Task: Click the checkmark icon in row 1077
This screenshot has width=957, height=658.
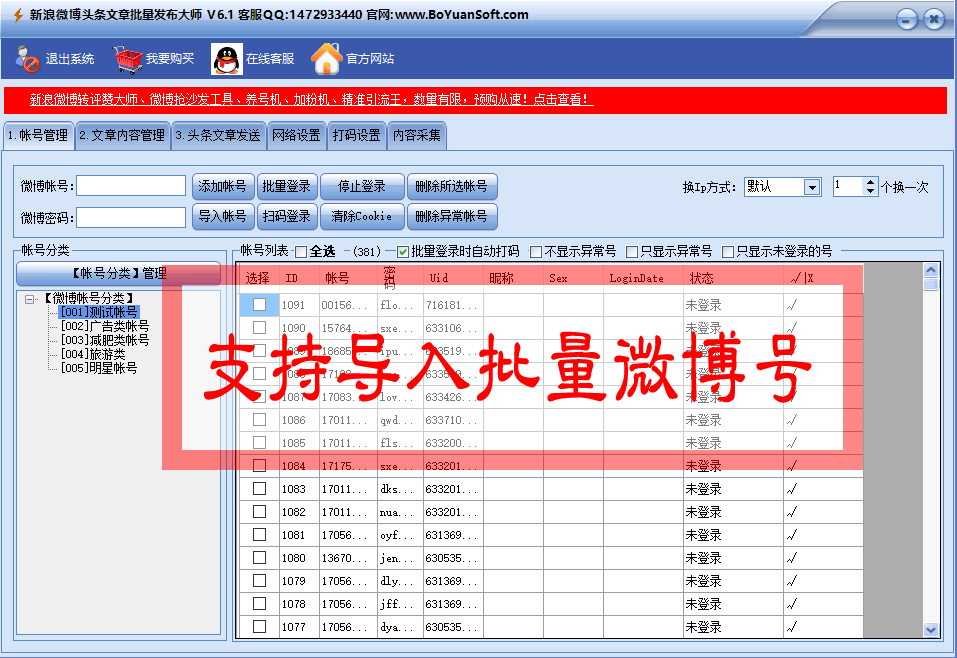Action: coord(792,627)
